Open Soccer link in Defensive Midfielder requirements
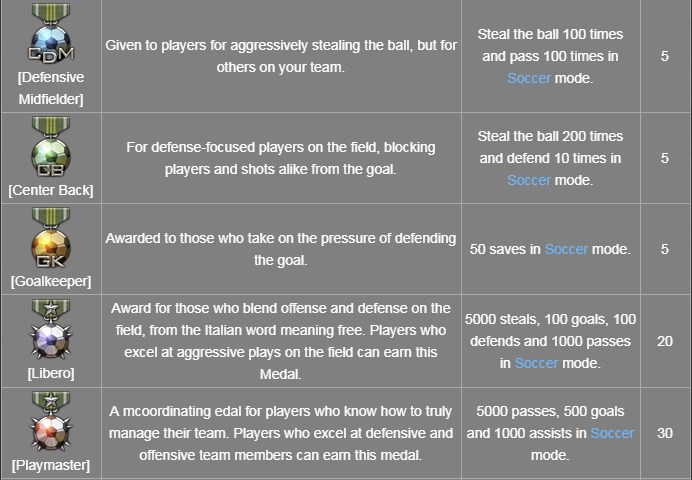 [529, 77]
